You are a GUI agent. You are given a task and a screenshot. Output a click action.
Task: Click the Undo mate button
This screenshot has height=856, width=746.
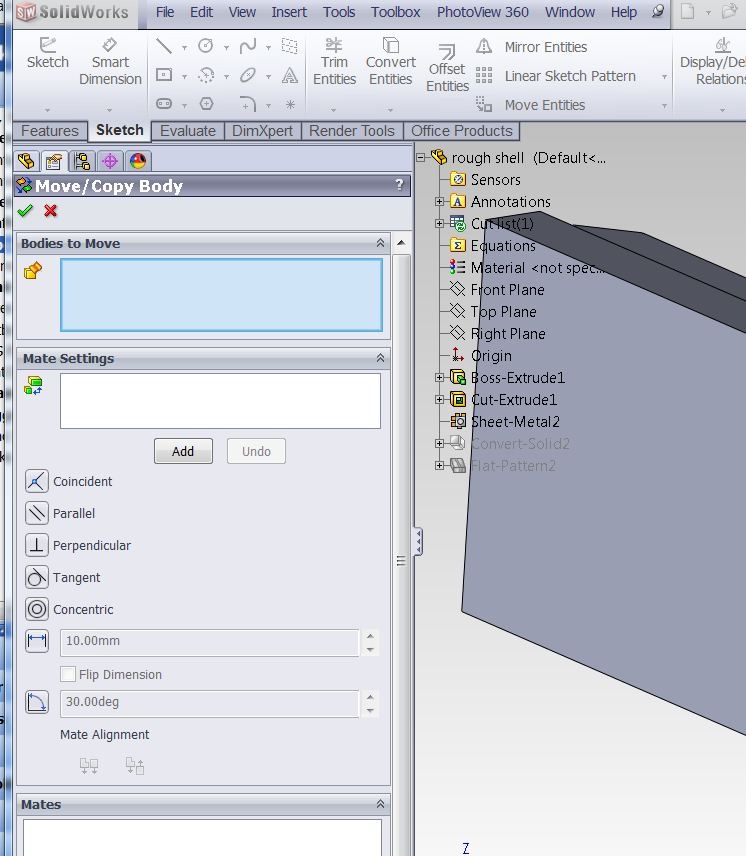point(256,451)
